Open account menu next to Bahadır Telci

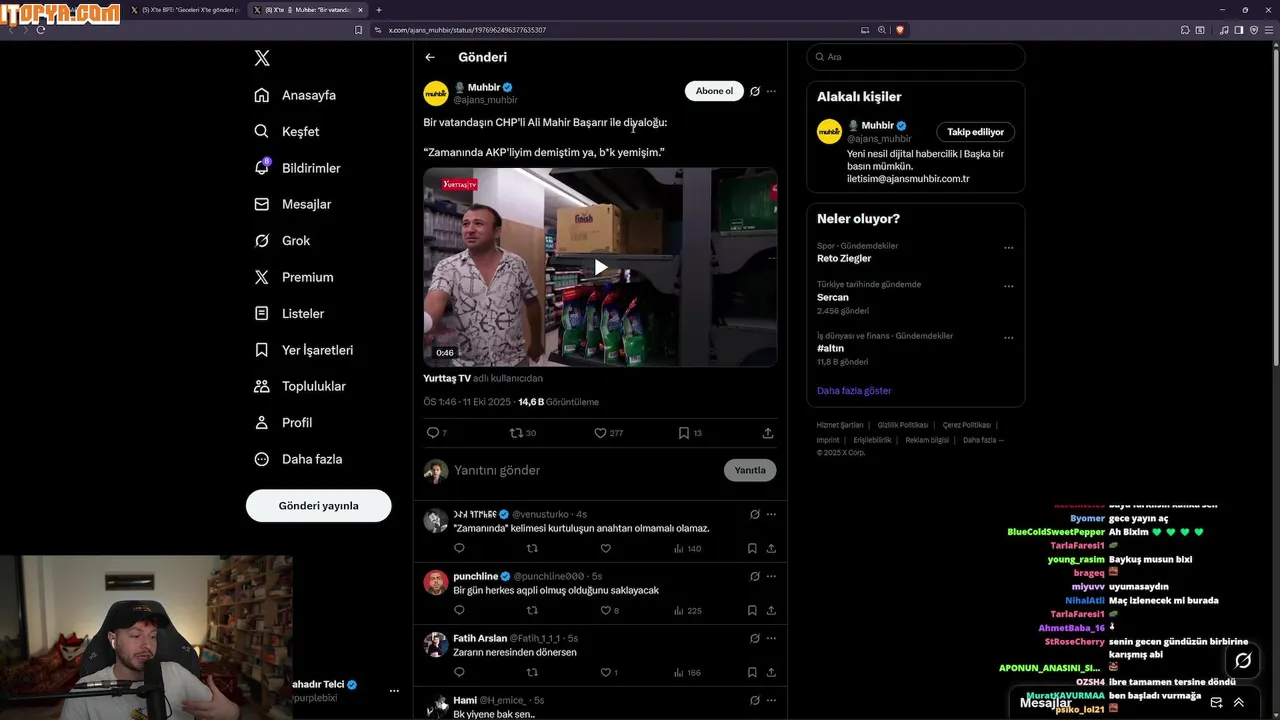tap(394, 691)
